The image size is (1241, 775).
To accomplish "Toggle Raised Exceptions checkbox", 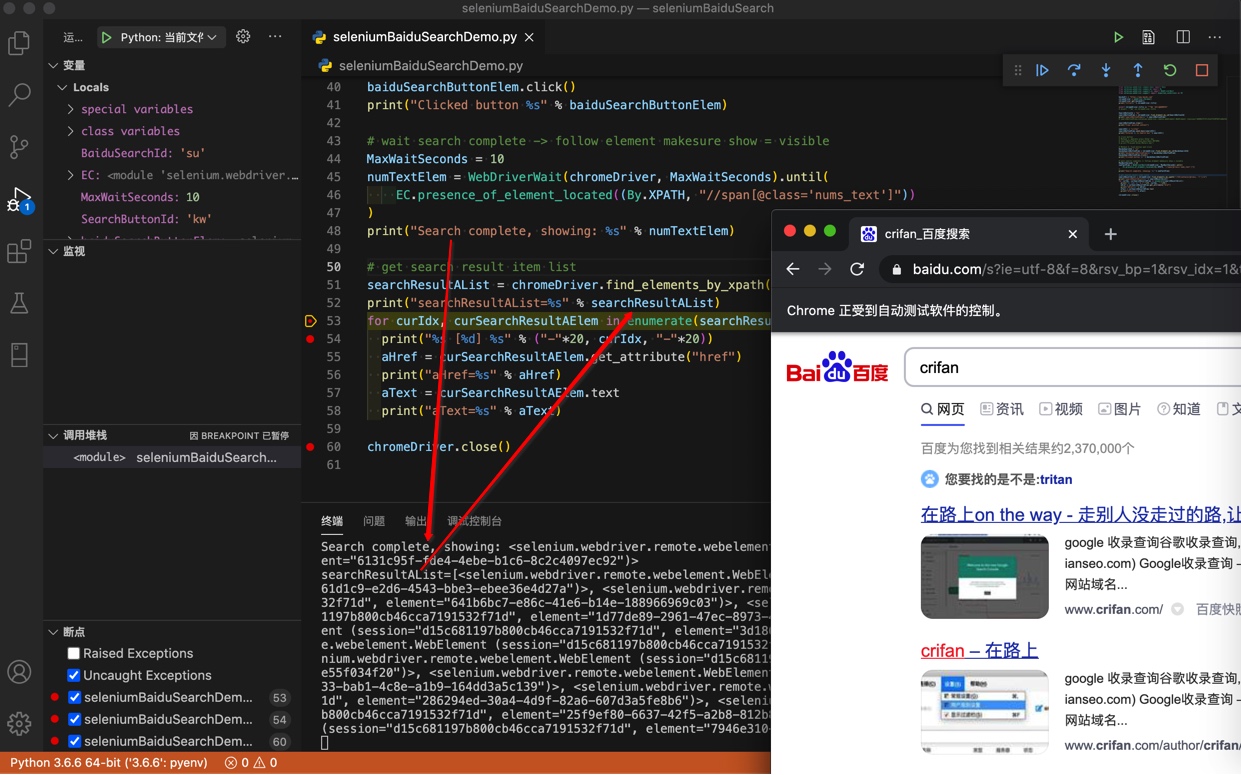I will (73, 653).
